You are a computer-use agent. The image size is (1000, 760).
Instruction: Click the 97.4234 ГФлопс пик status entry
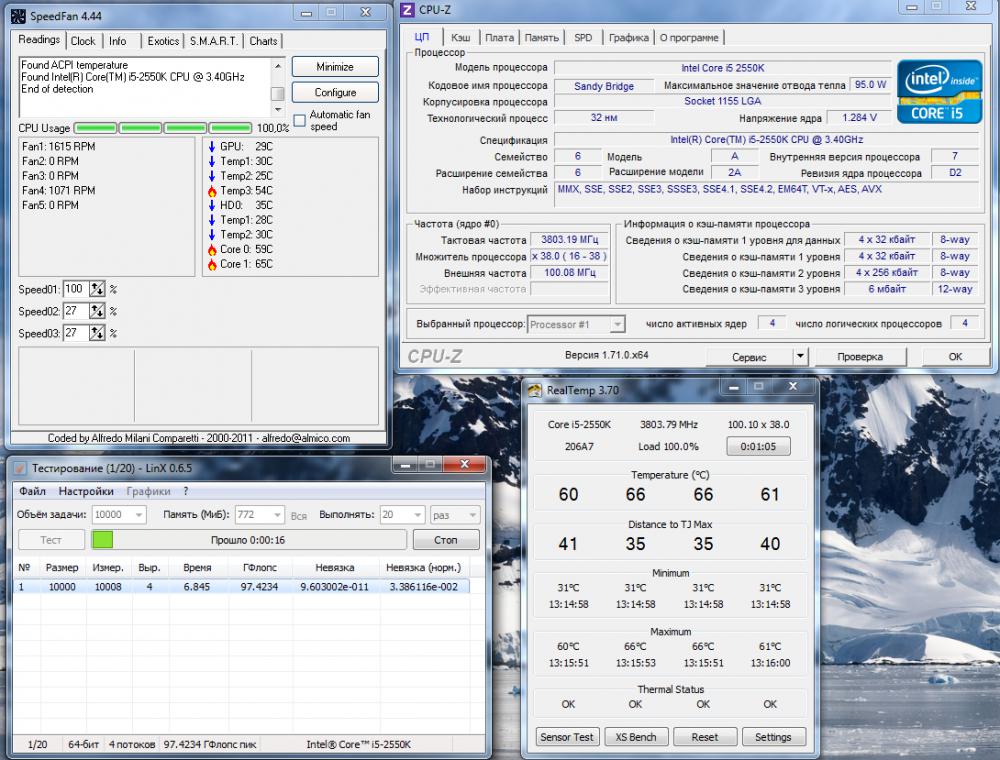[x=210, y=744]
